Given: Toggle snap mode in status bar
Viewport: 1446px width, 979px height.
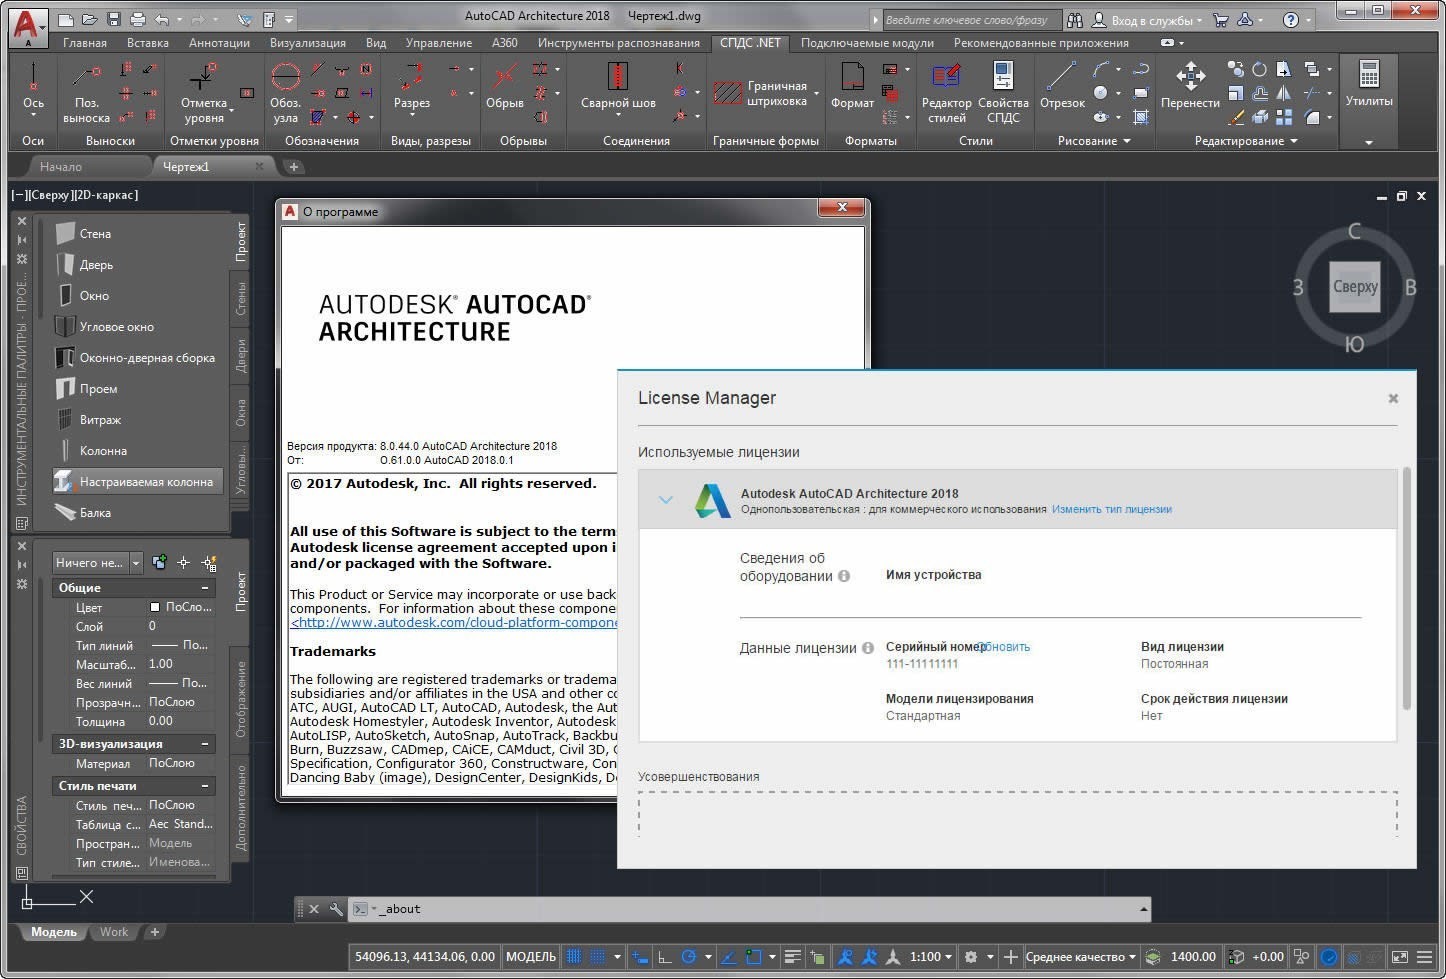Looking at the screenshot, I should coord(598,957).
